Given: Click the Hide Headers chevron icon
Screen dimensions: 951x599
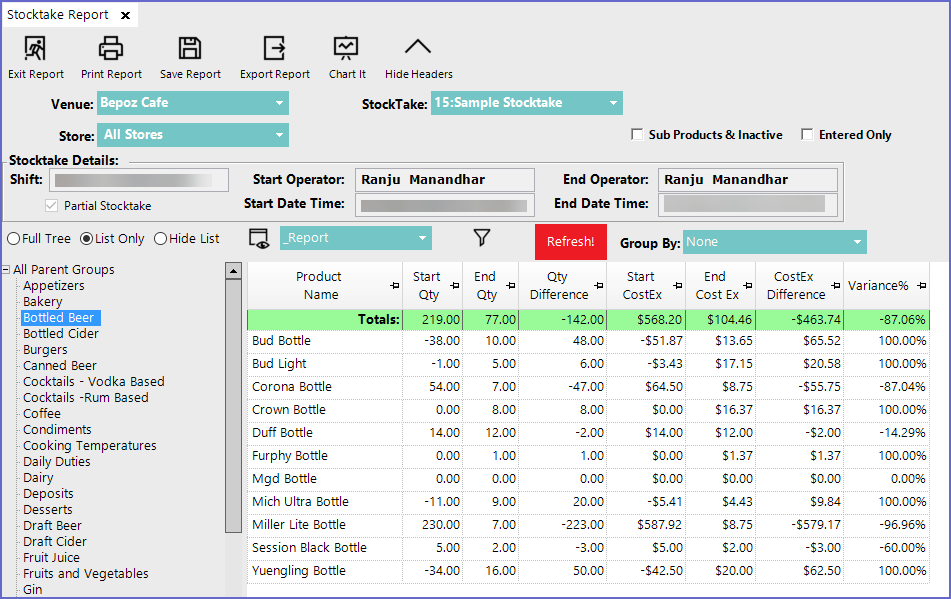Looking at the screenshot, I should (x=418, y=48).
